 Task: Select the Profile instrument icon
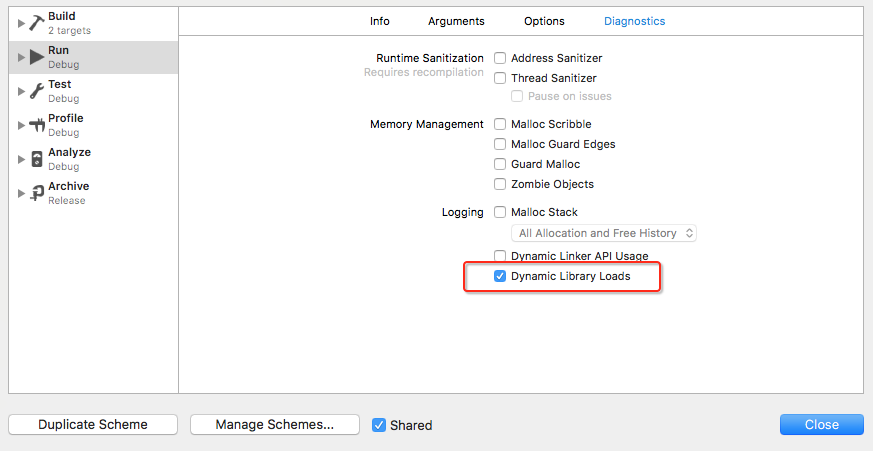(37, 125)
